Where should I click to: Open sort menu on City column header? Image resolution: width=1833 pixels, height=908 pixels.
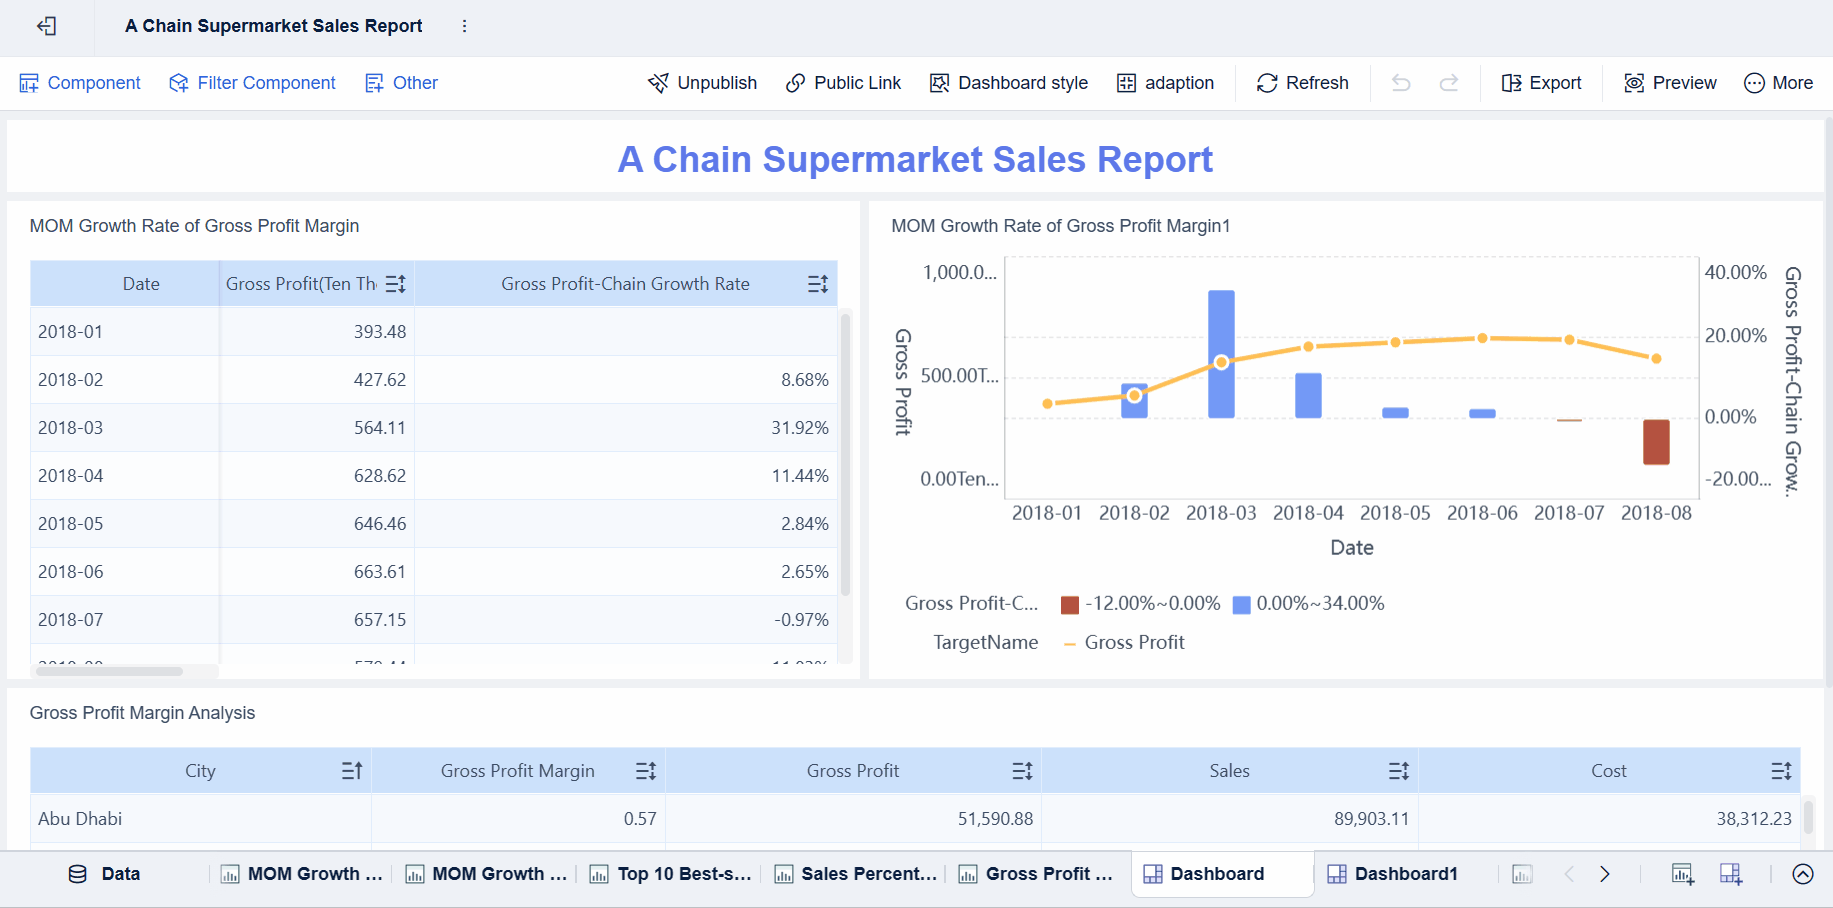(x=351, y=771)
